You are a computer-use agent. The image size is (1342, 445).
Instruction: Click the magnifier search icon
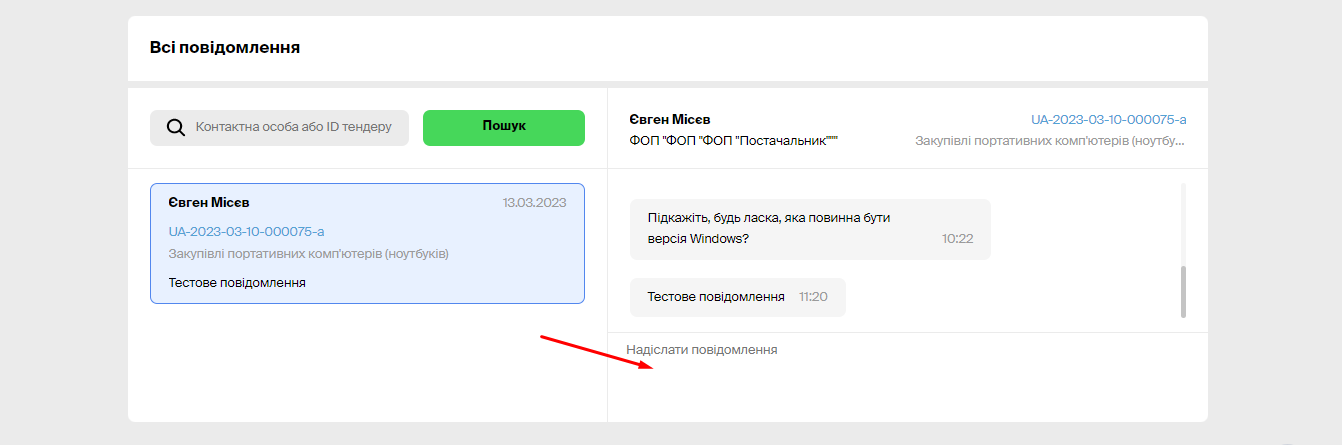click(176, 128)
